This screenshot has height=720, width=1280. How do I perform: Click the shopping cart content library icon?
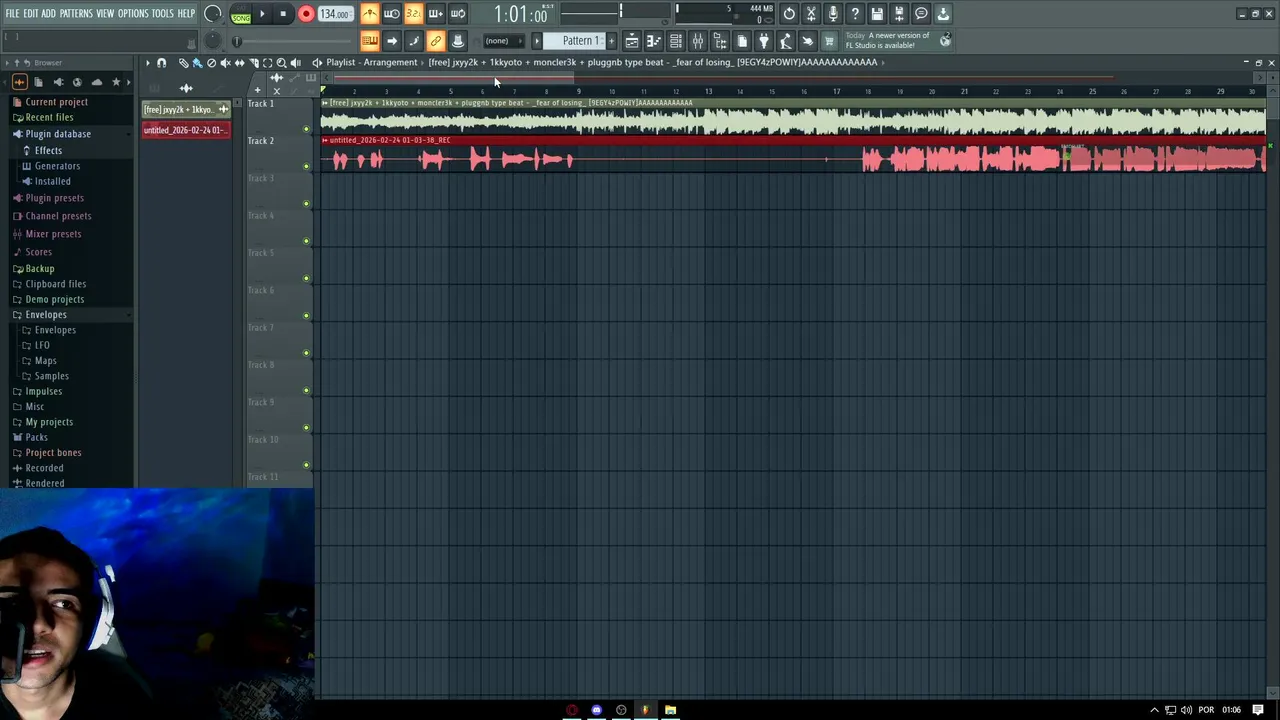point(828,41)
